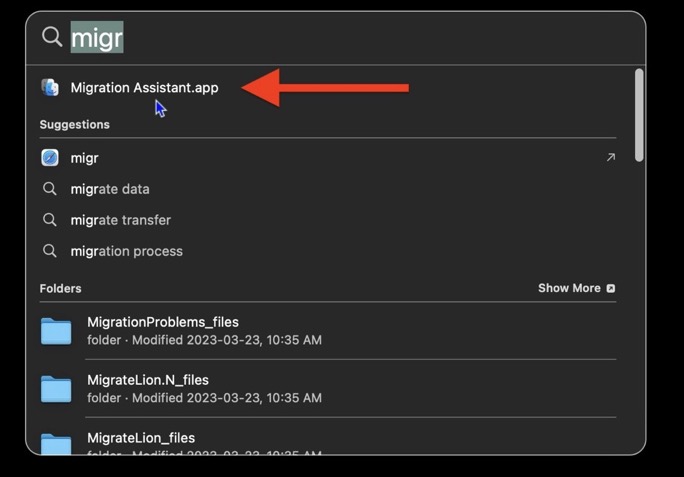
Task: Click the 'migr' search field text
Action: 97,38
